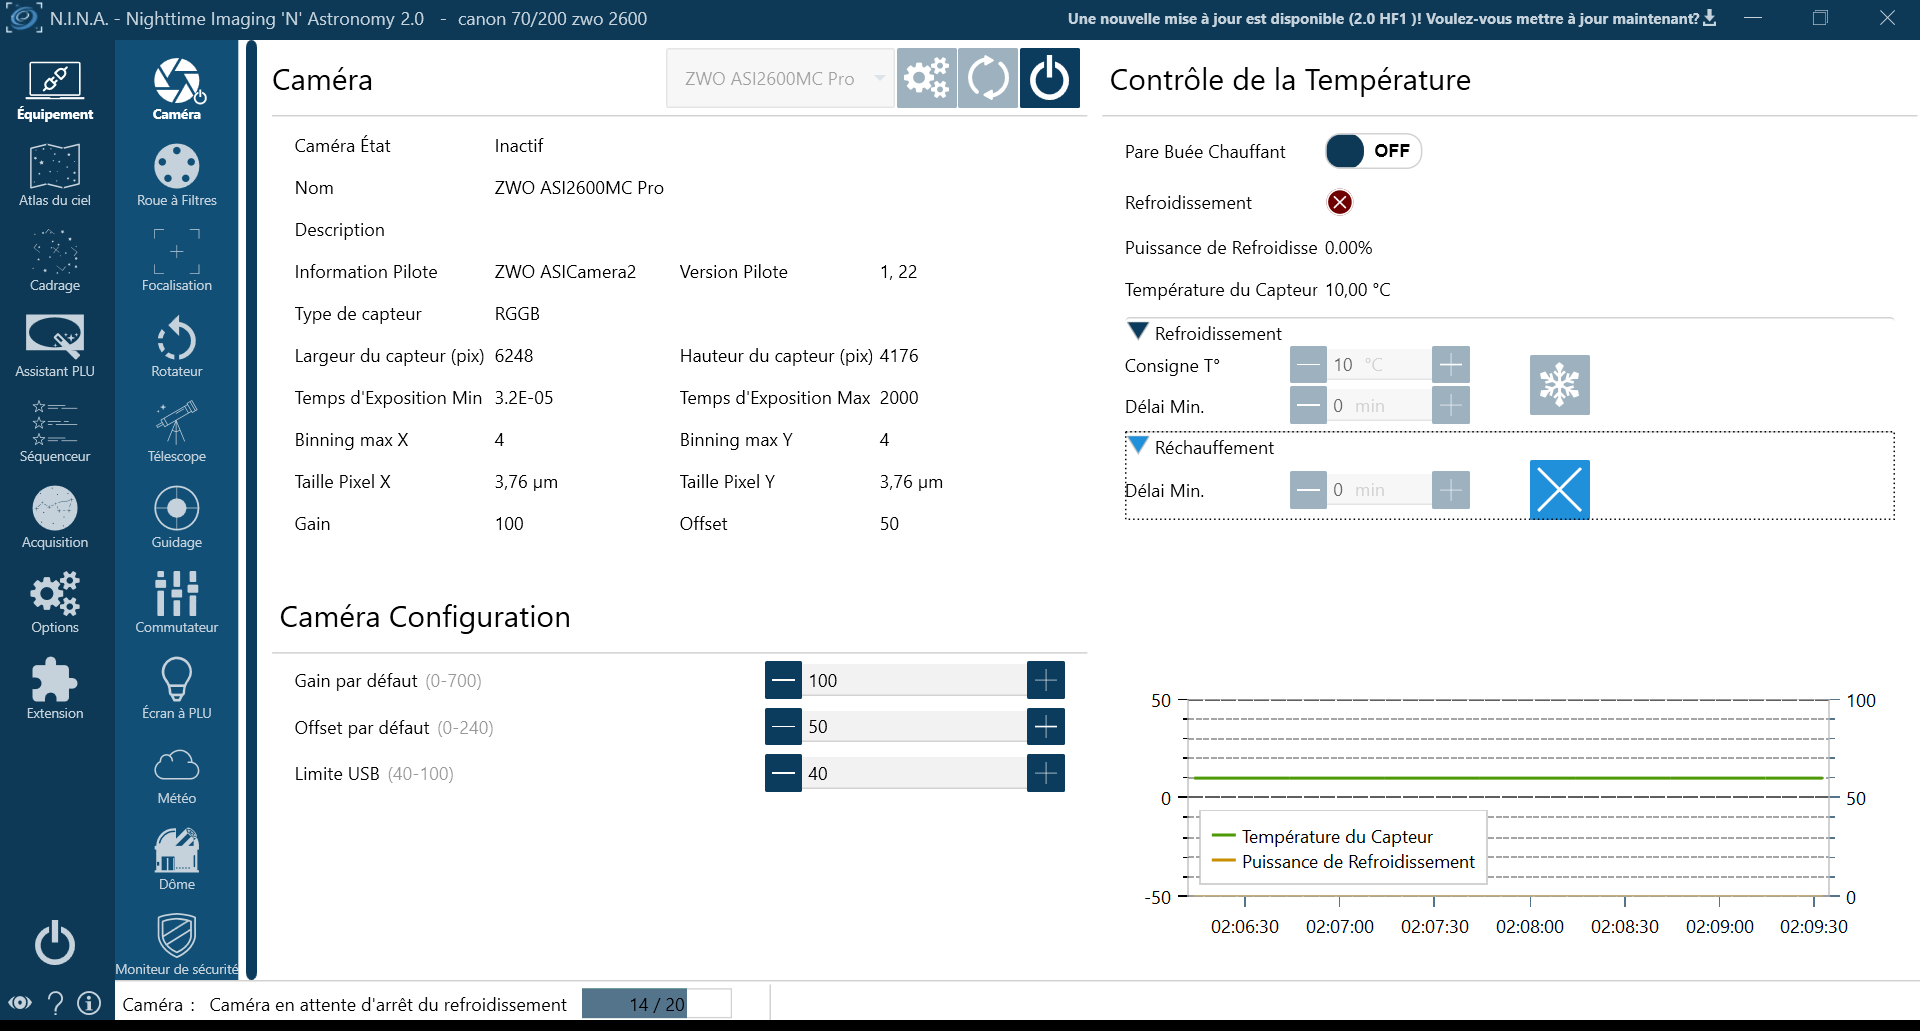This screenshot has width=1920, height=1031.
Task: Select the Focalisation tab
Action: [x=177, y=260]
